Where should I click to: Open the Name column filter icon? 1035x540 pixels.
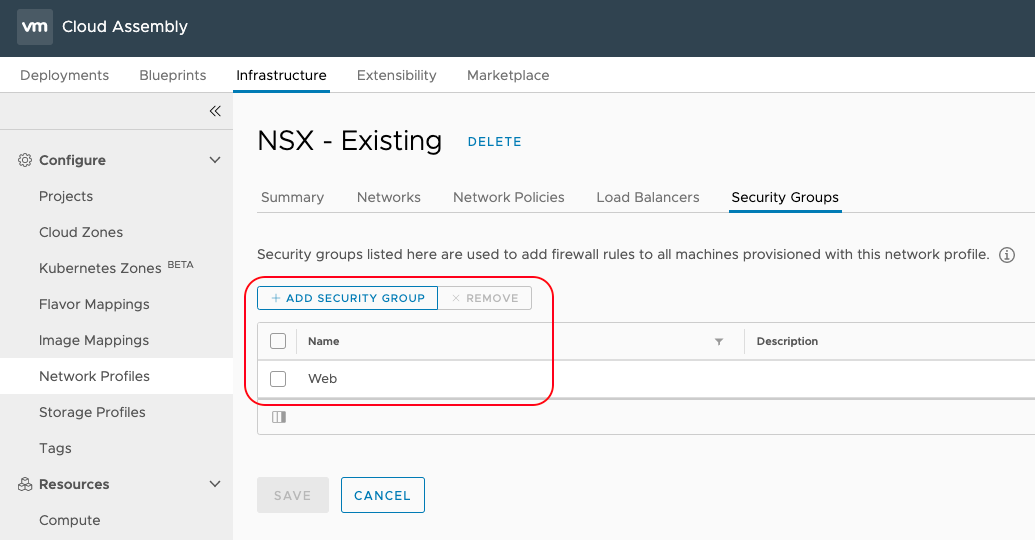tap(719, 341)
